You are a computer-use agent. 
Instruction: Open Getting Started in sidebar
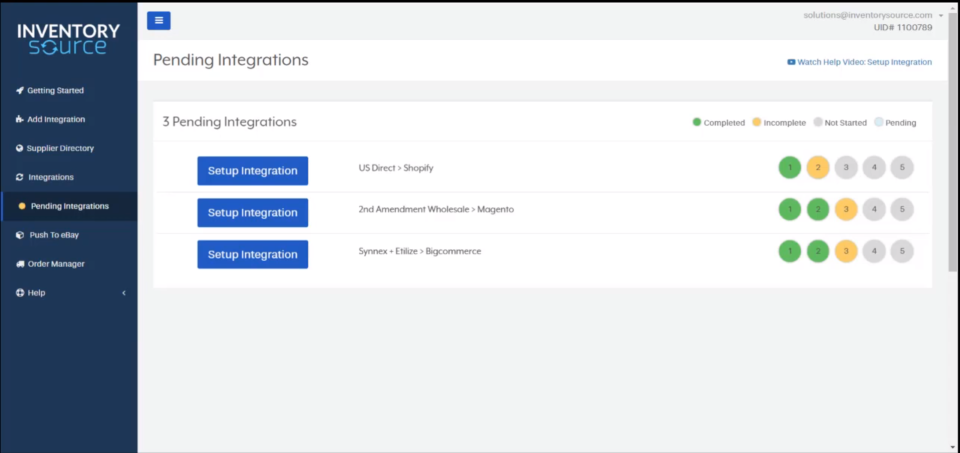tap(56, 91)
